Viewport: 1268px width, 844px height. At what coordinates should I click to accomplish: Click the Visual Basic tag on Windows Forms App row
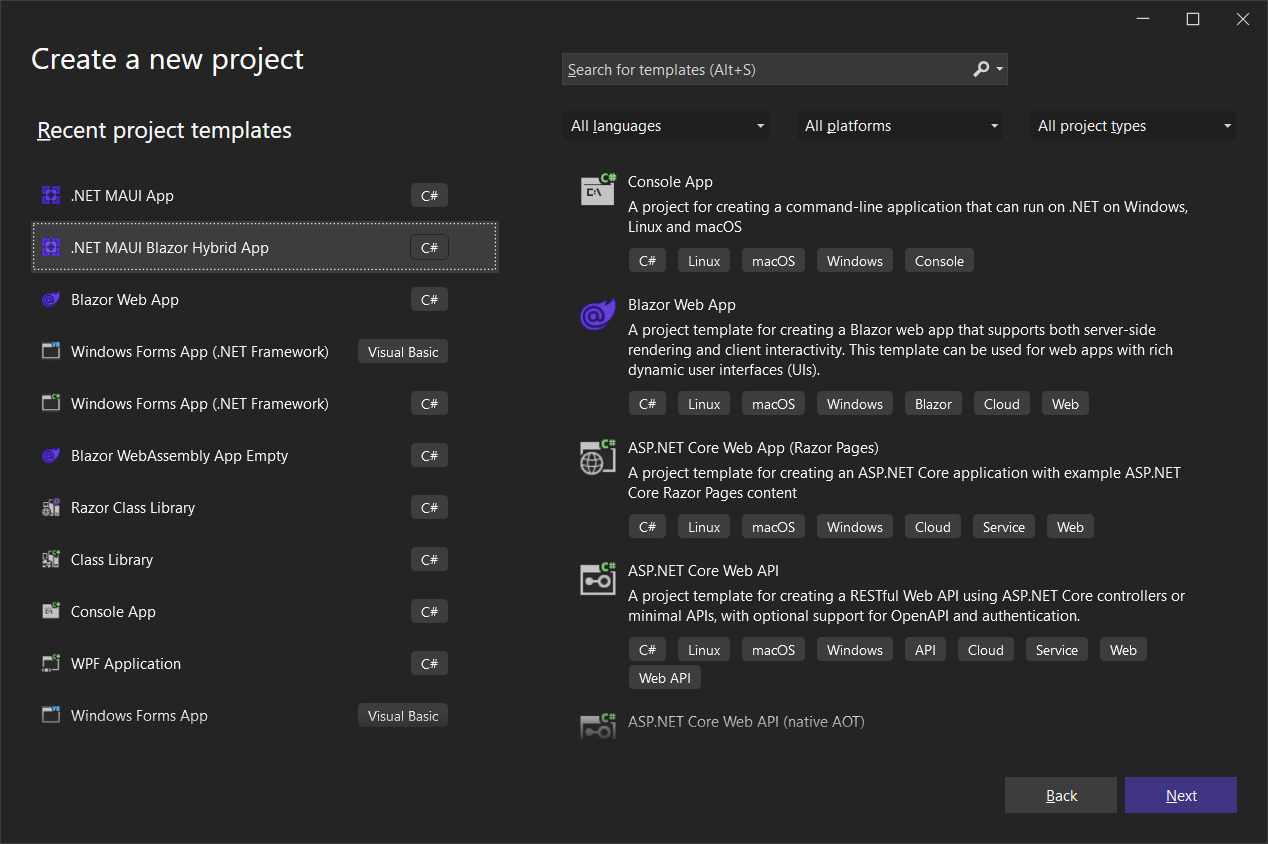403,715
